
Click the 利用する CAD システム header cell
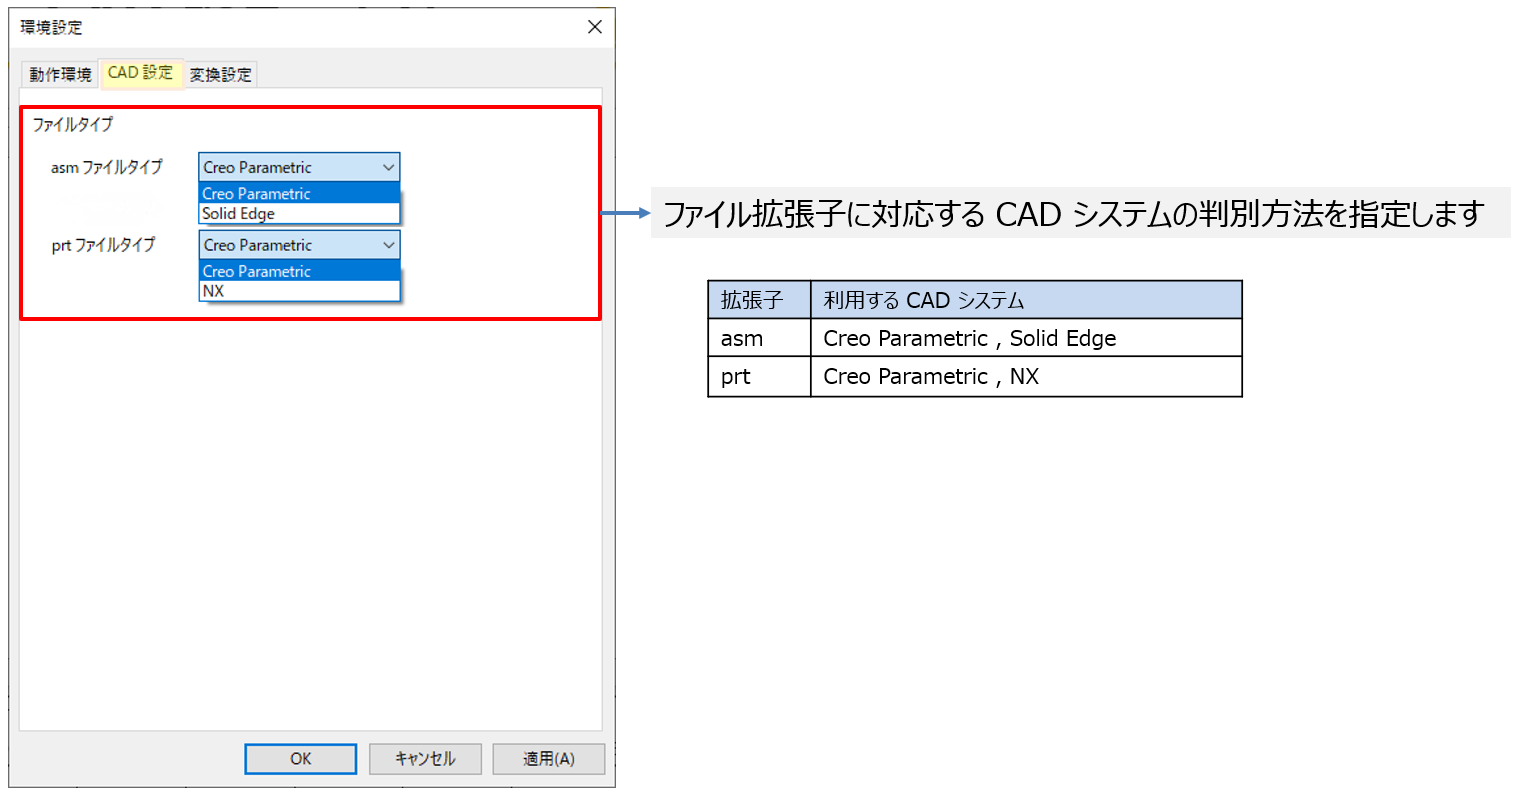(x=1026, y=300)
